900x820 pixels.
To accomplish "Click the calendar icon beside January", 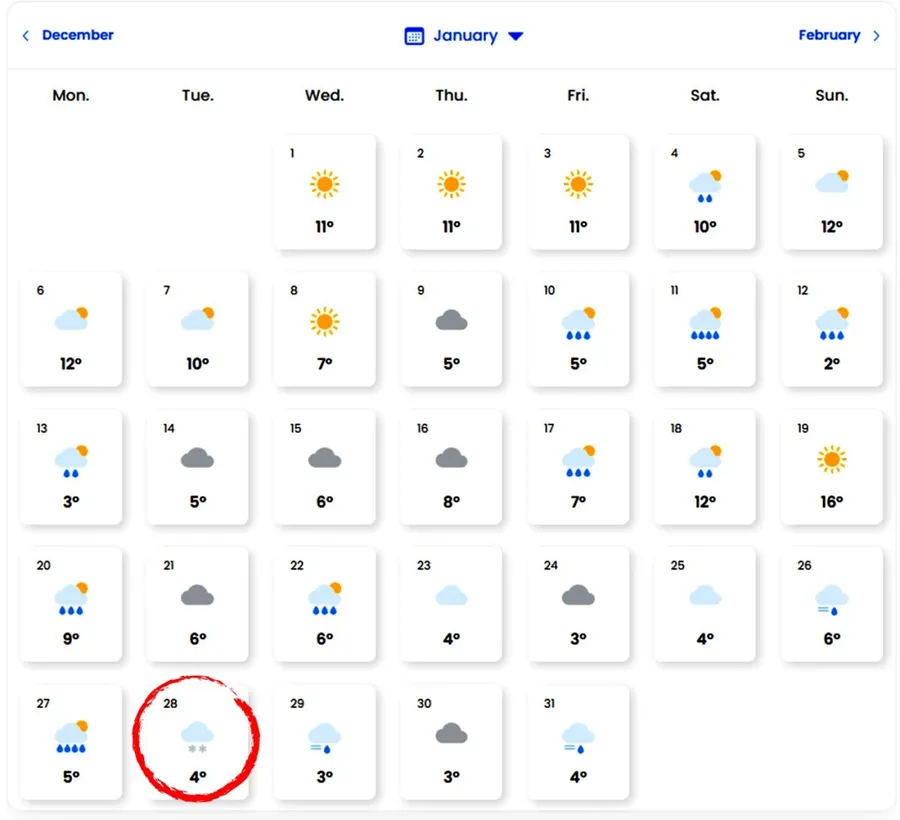I will tap(414, 36).
